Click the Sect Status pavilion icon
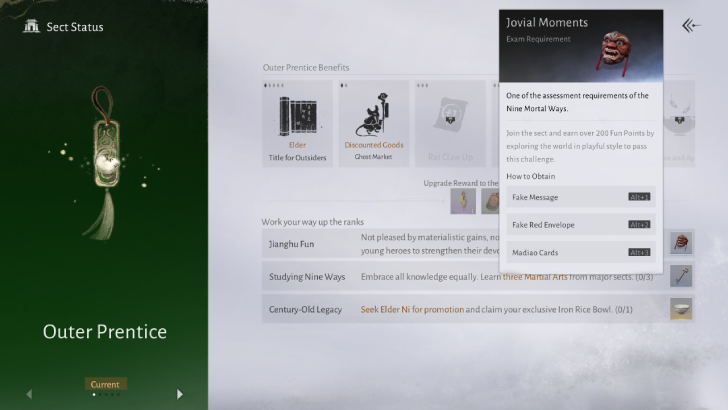Screen dimensions: 728x410 [x=31, y=26]
